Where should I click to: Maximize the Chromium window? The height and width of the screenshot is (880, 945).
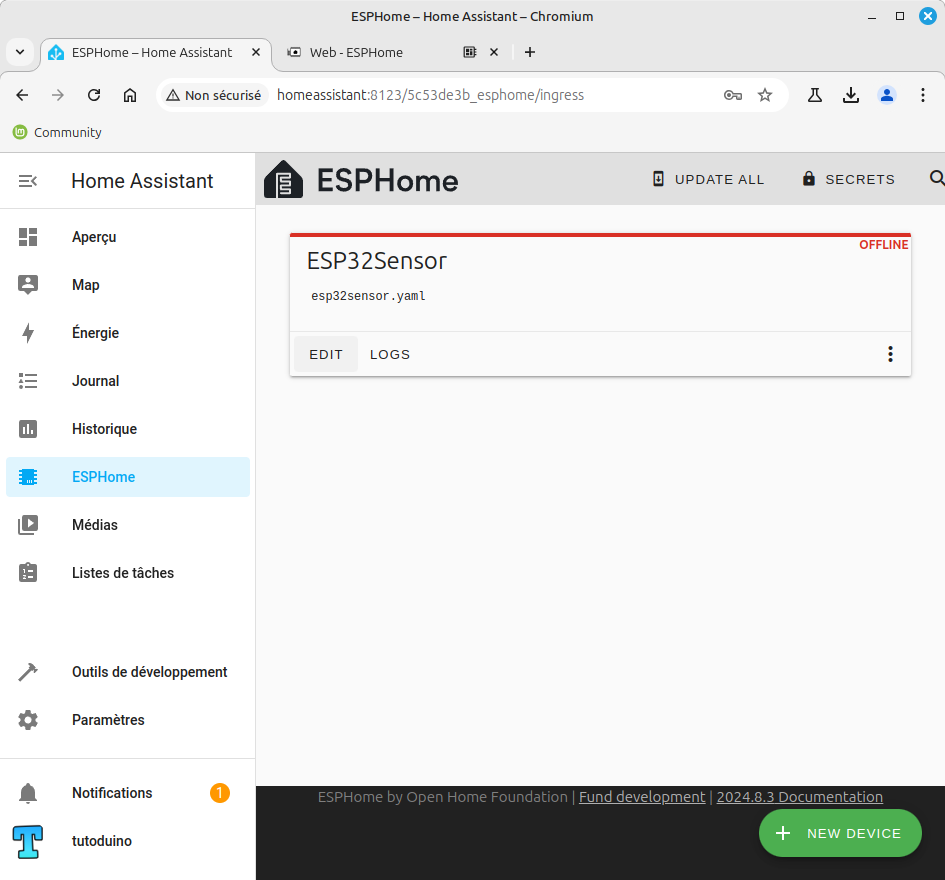point(900,16)
